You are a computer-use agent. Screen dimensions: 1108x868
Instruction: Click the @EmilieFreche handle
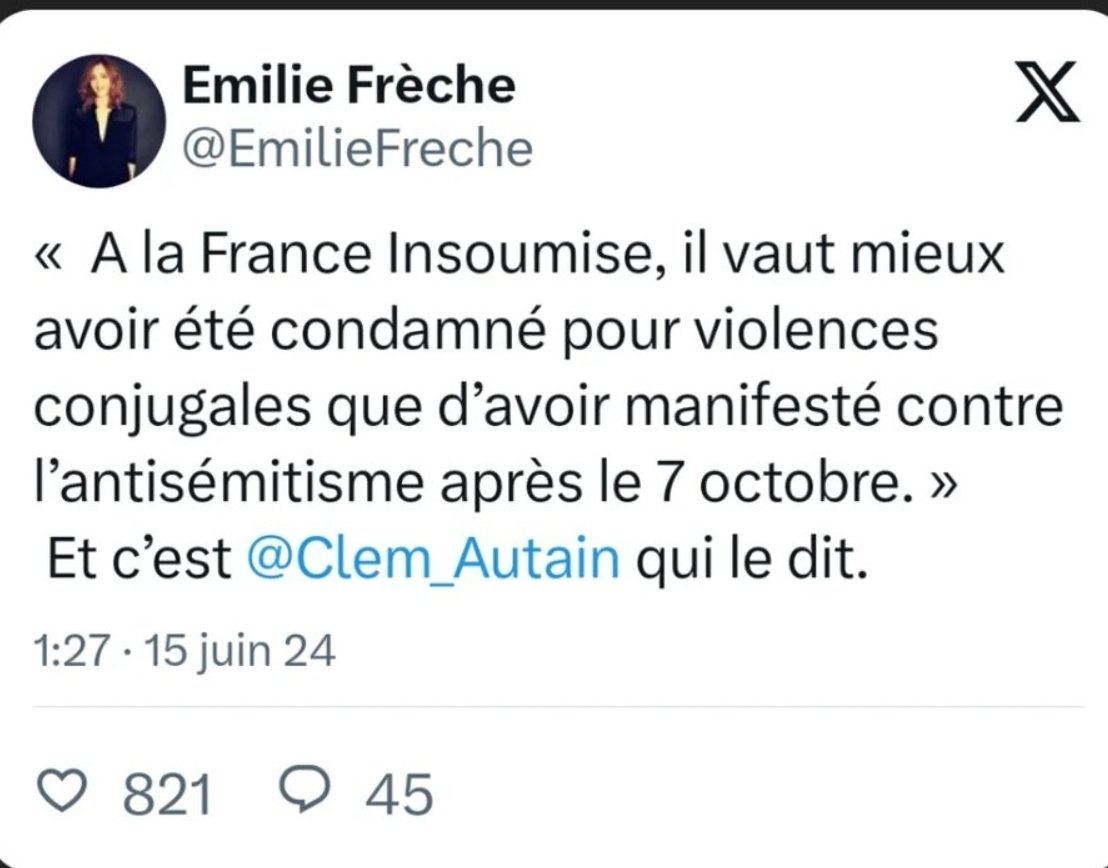(358, 149)
